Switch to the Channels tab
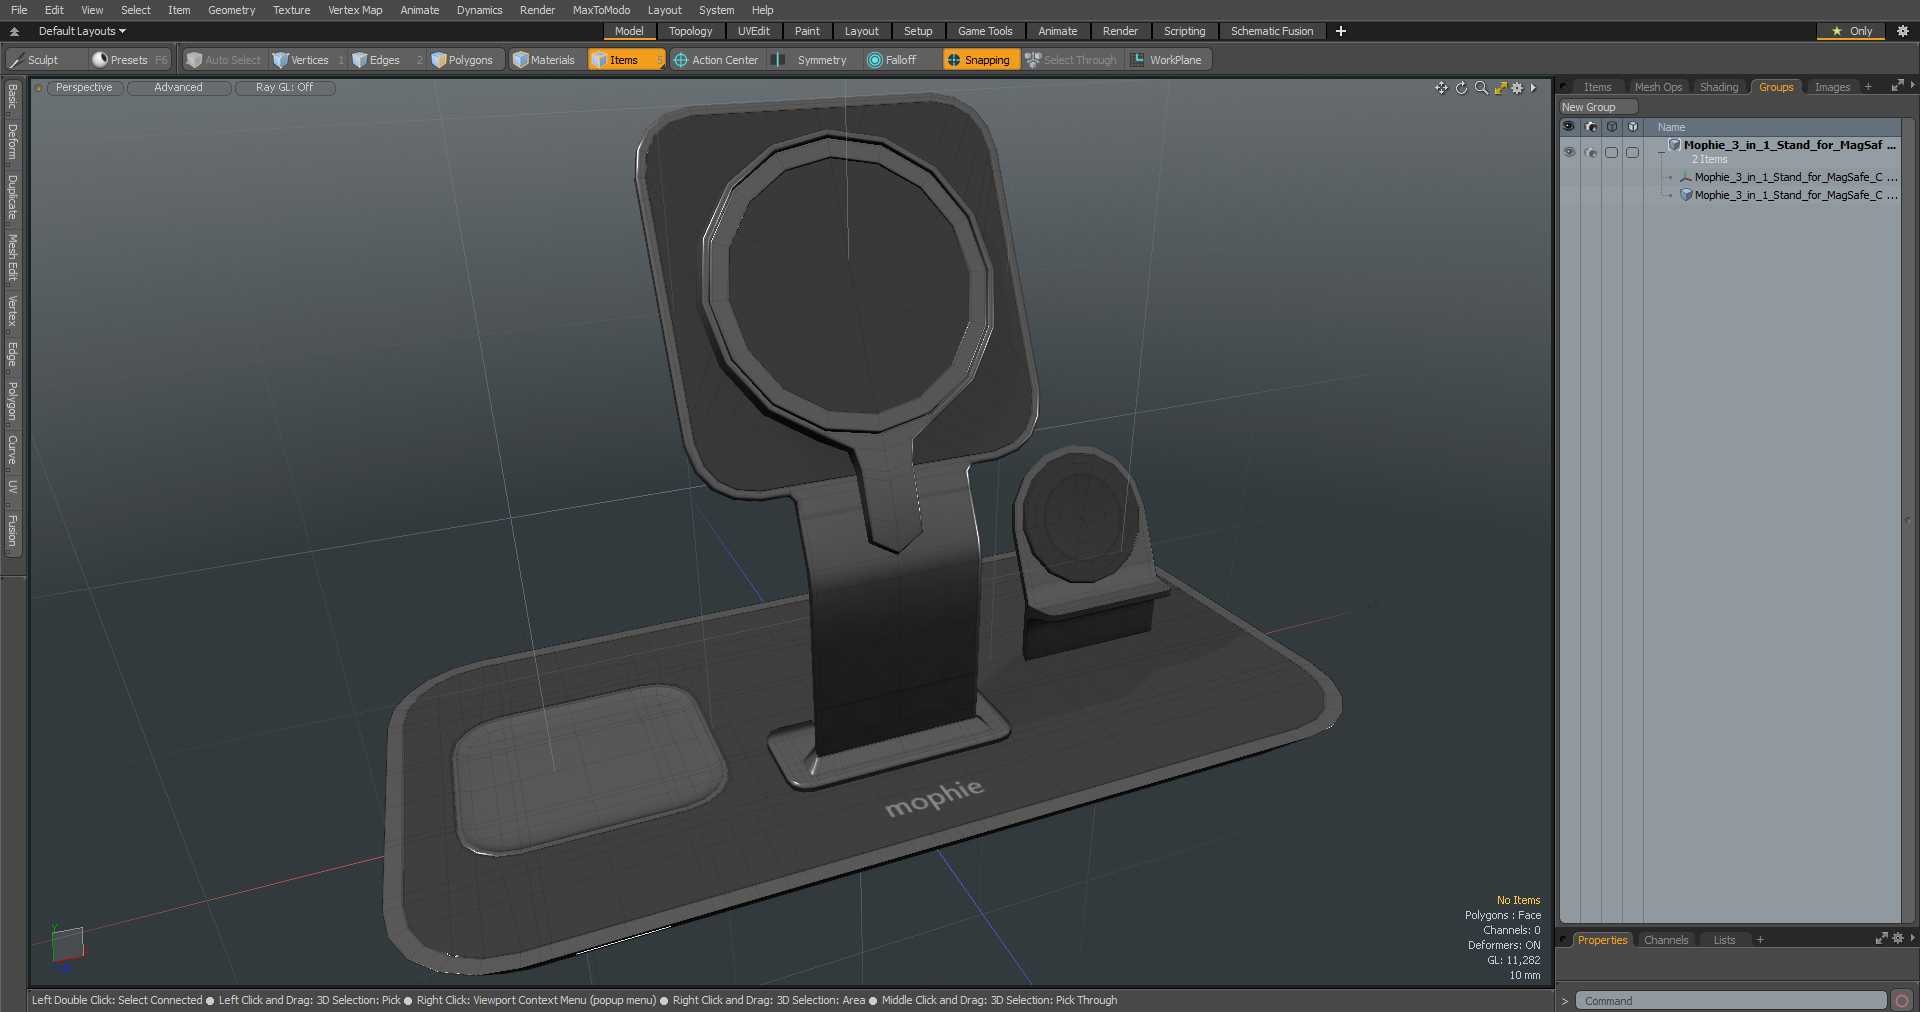1920x1012 pixels. 1666,940
